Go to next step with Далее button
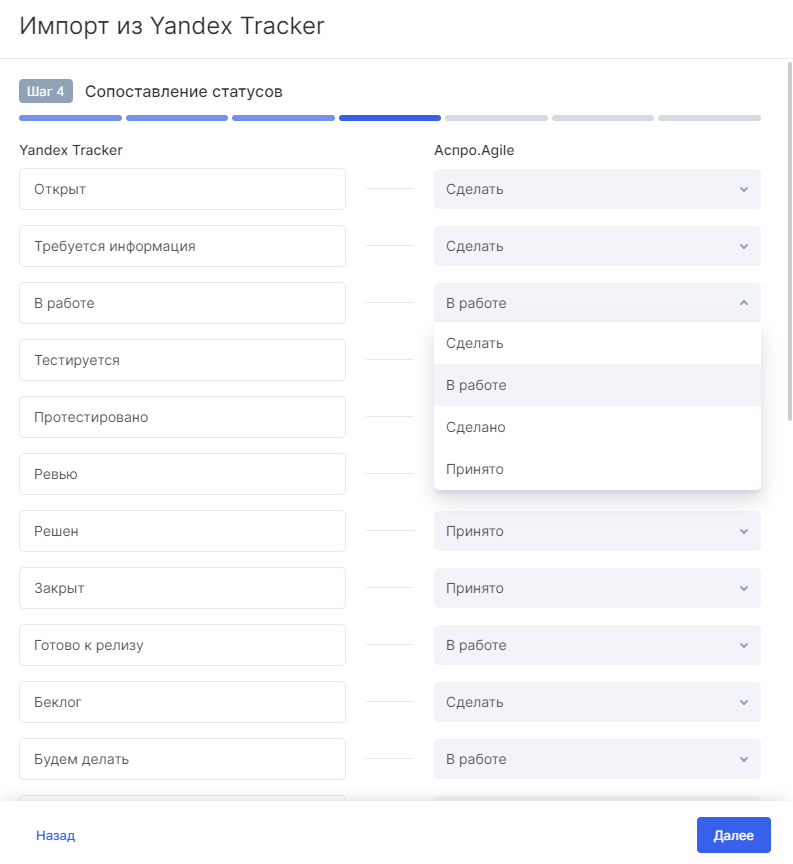Screen dimensions: 793x864 click(733, 835)
